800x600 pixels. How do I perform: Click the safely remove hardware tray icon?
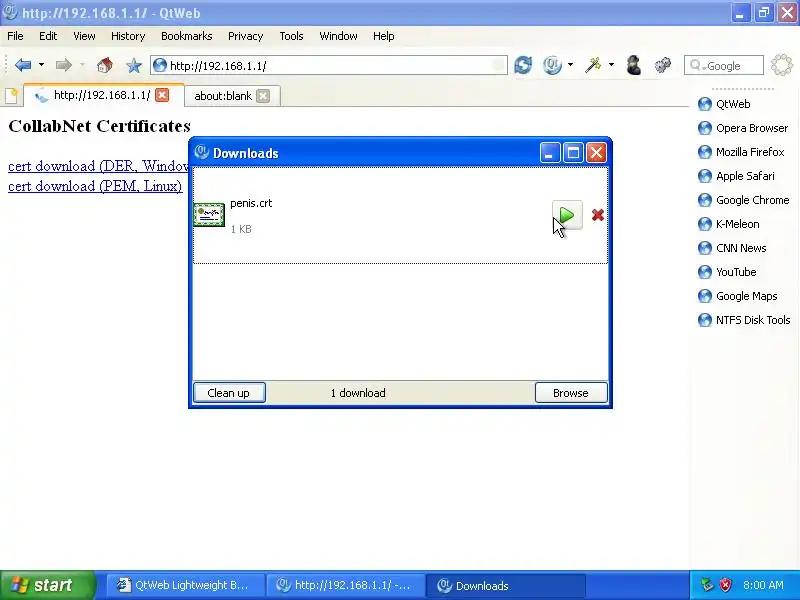707,585
